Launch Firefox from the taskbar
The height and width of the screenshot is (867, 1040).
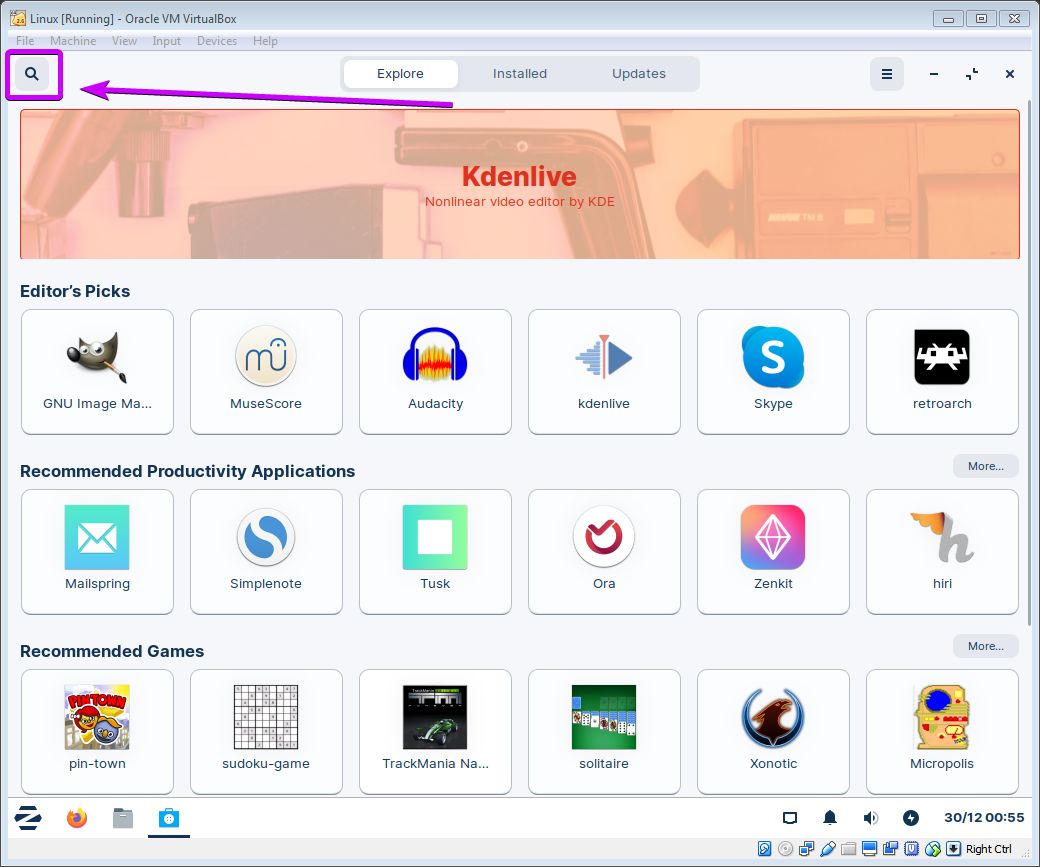point(77,818)
